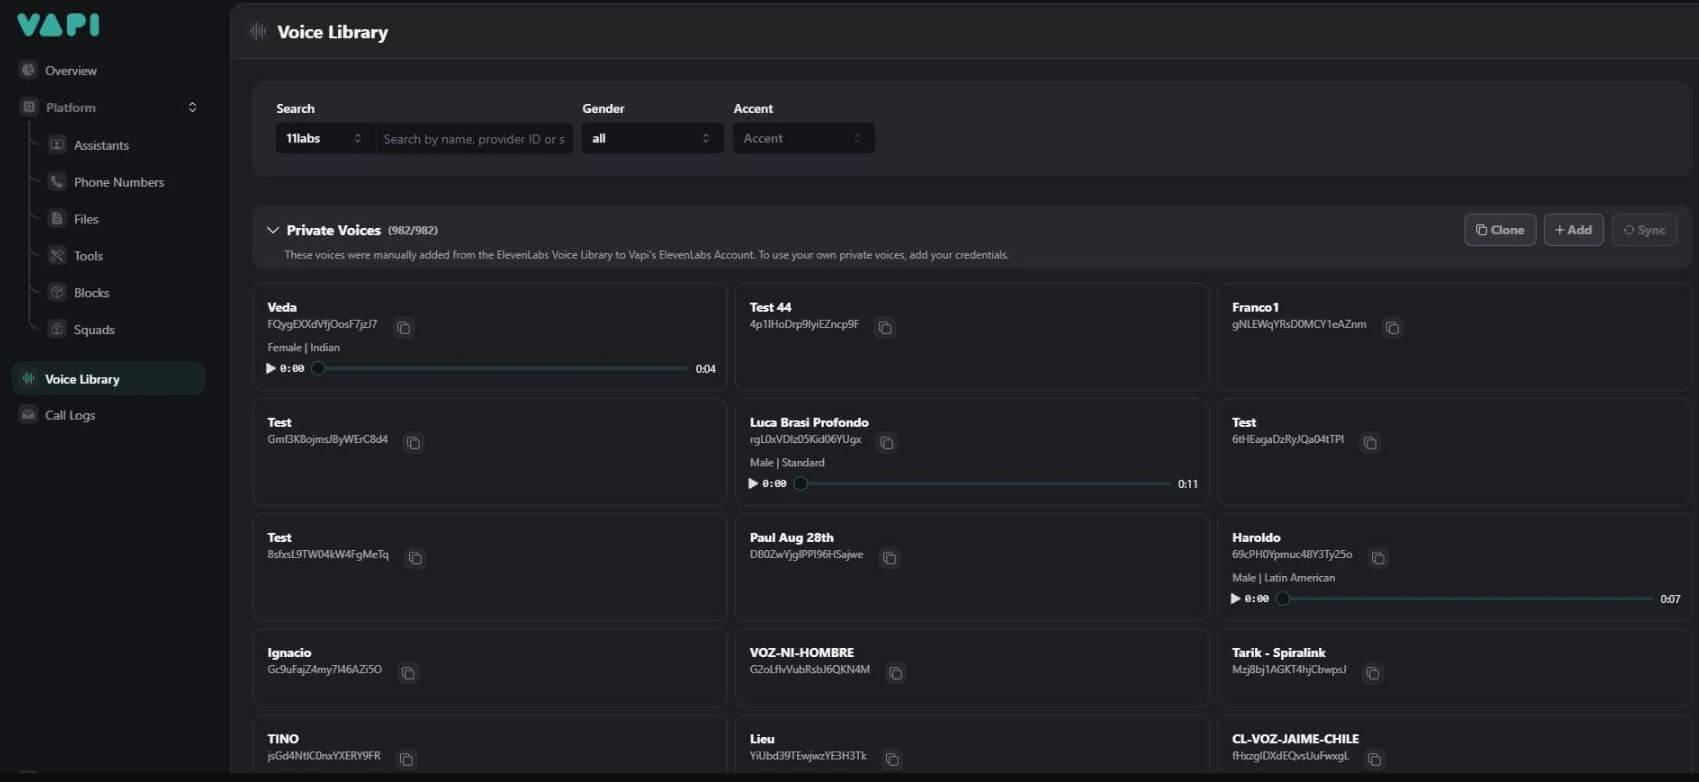Open the Gender filter dropdown
This screenshot has height=782, width=1699.
pos(652,138)
